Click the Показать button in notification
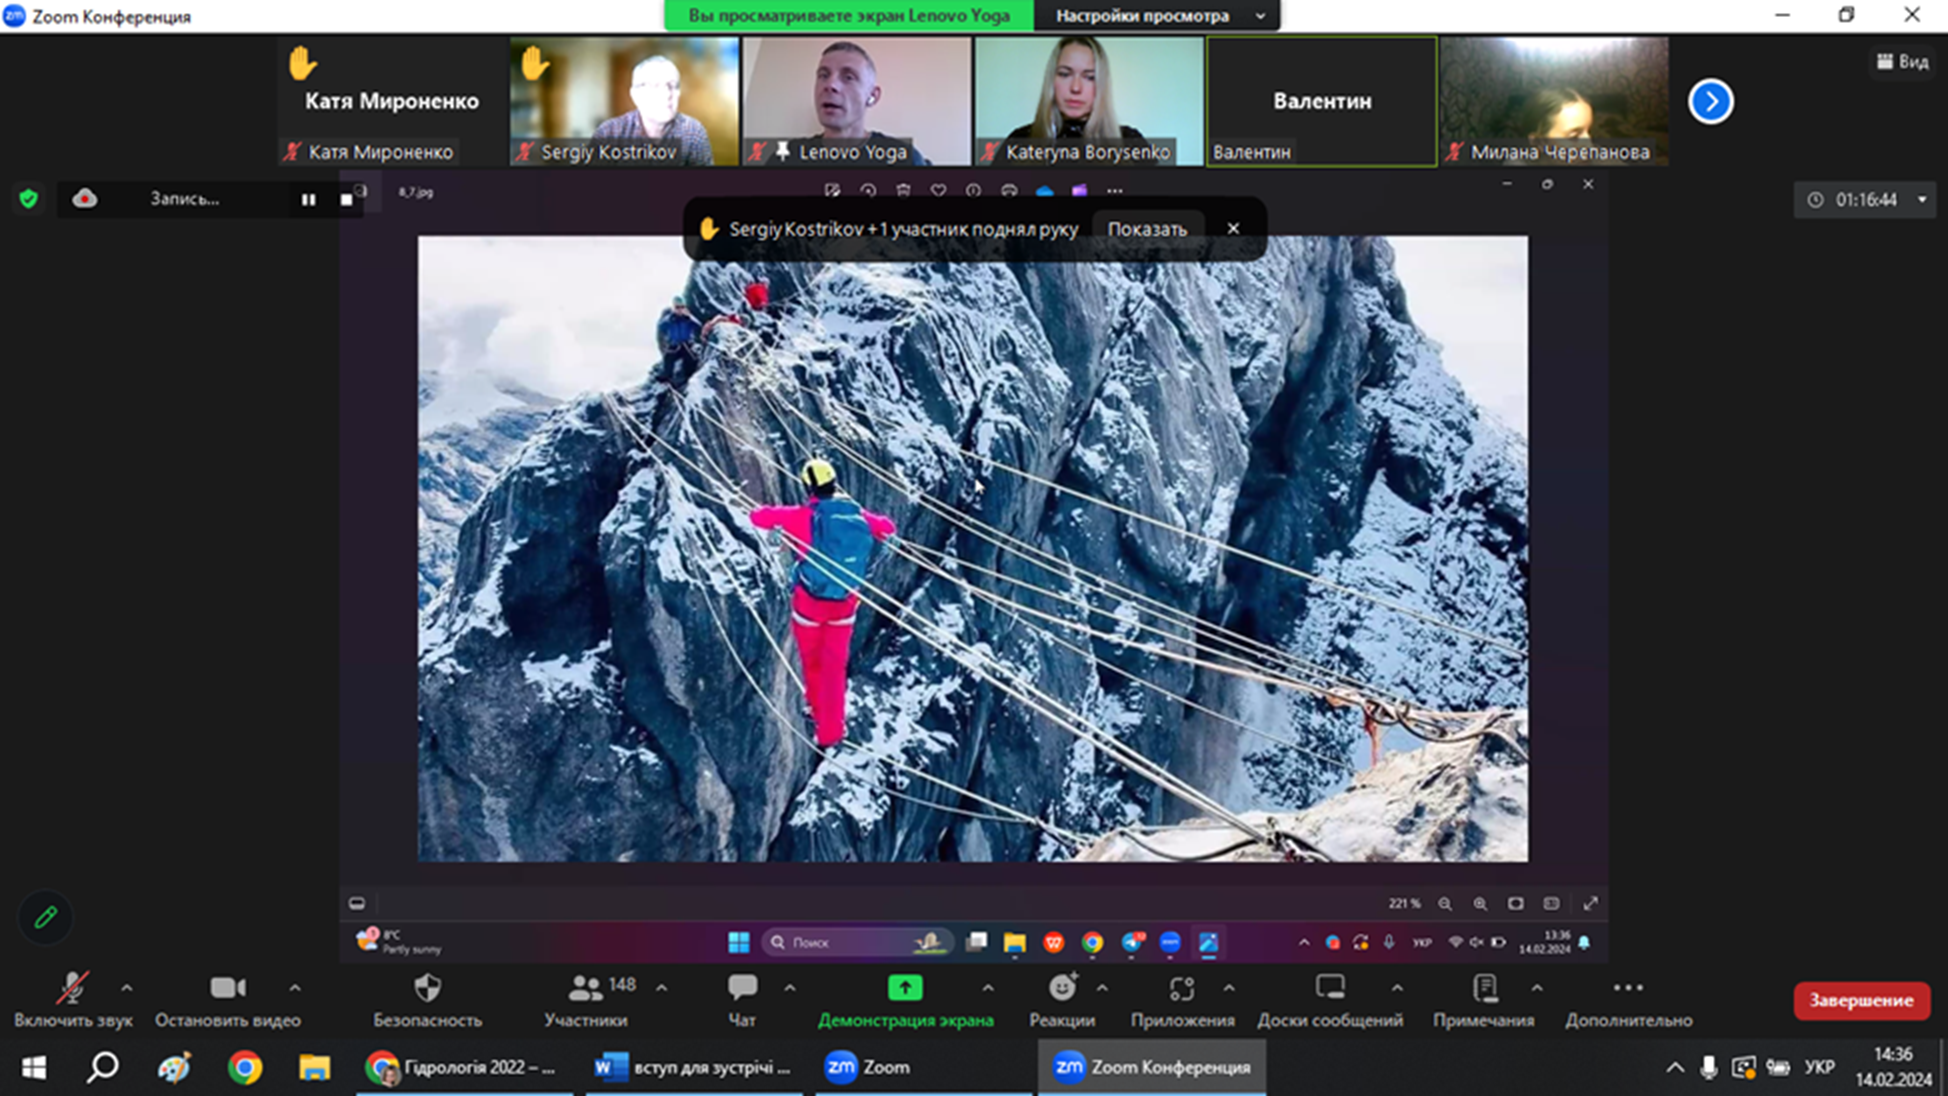This screenshot has width=1948, height=1096. point(1147,229)
